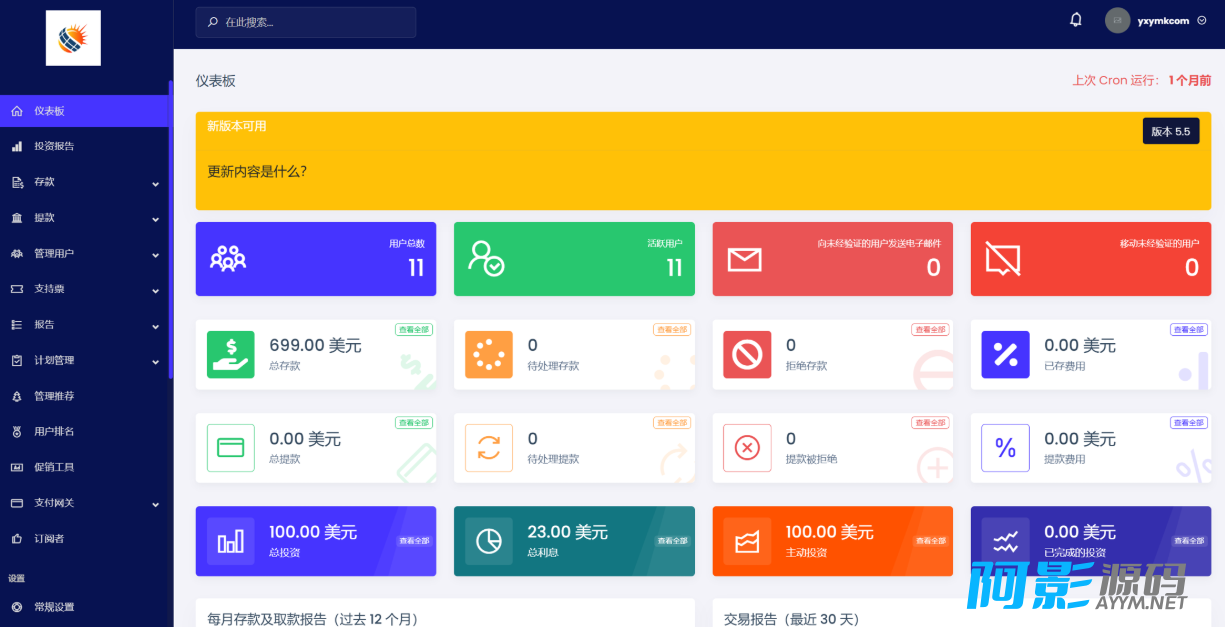Click the active users checkmark icon
Screen dimensions: 1225x627
pyautogui.click(x=487, y=259)
